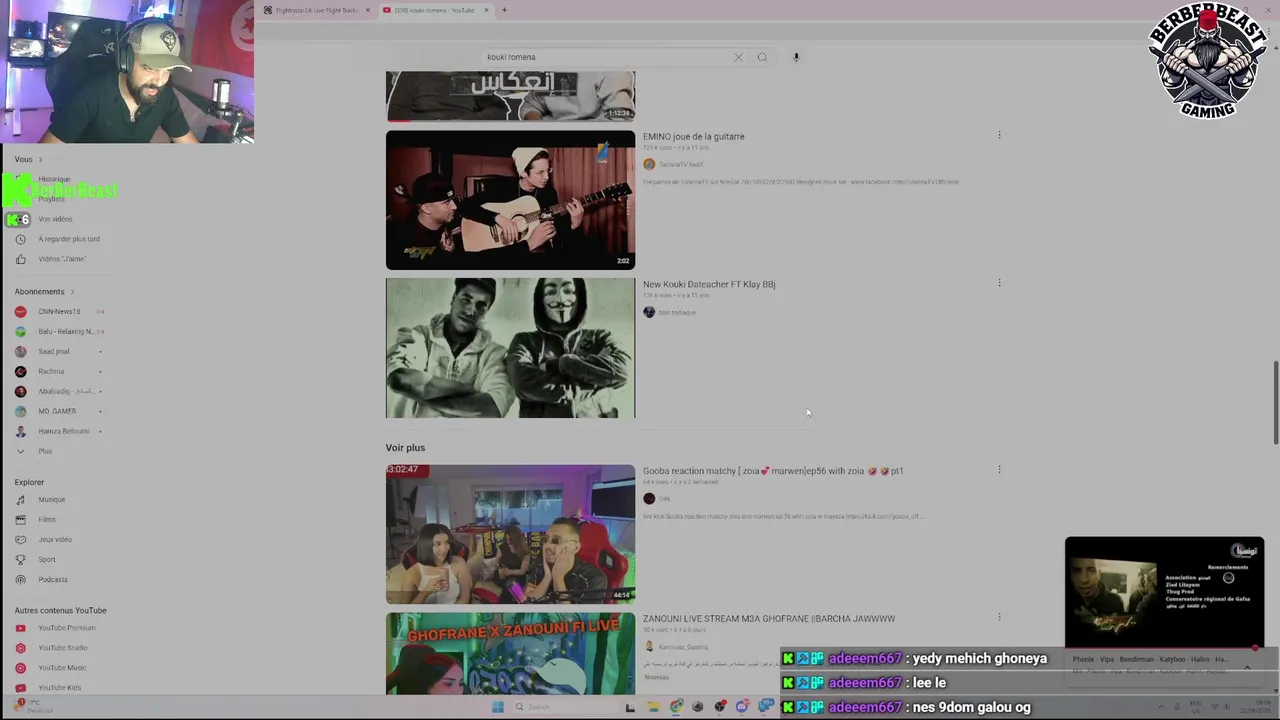Click the mini player video at bottom right
The height and width of the screenshot is (720, 1280).
(1164, 592)
